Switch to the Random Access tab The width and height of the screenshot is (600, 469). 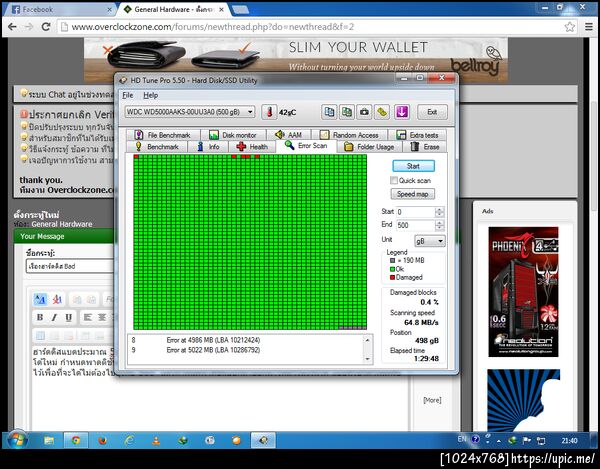coord(349,135)
